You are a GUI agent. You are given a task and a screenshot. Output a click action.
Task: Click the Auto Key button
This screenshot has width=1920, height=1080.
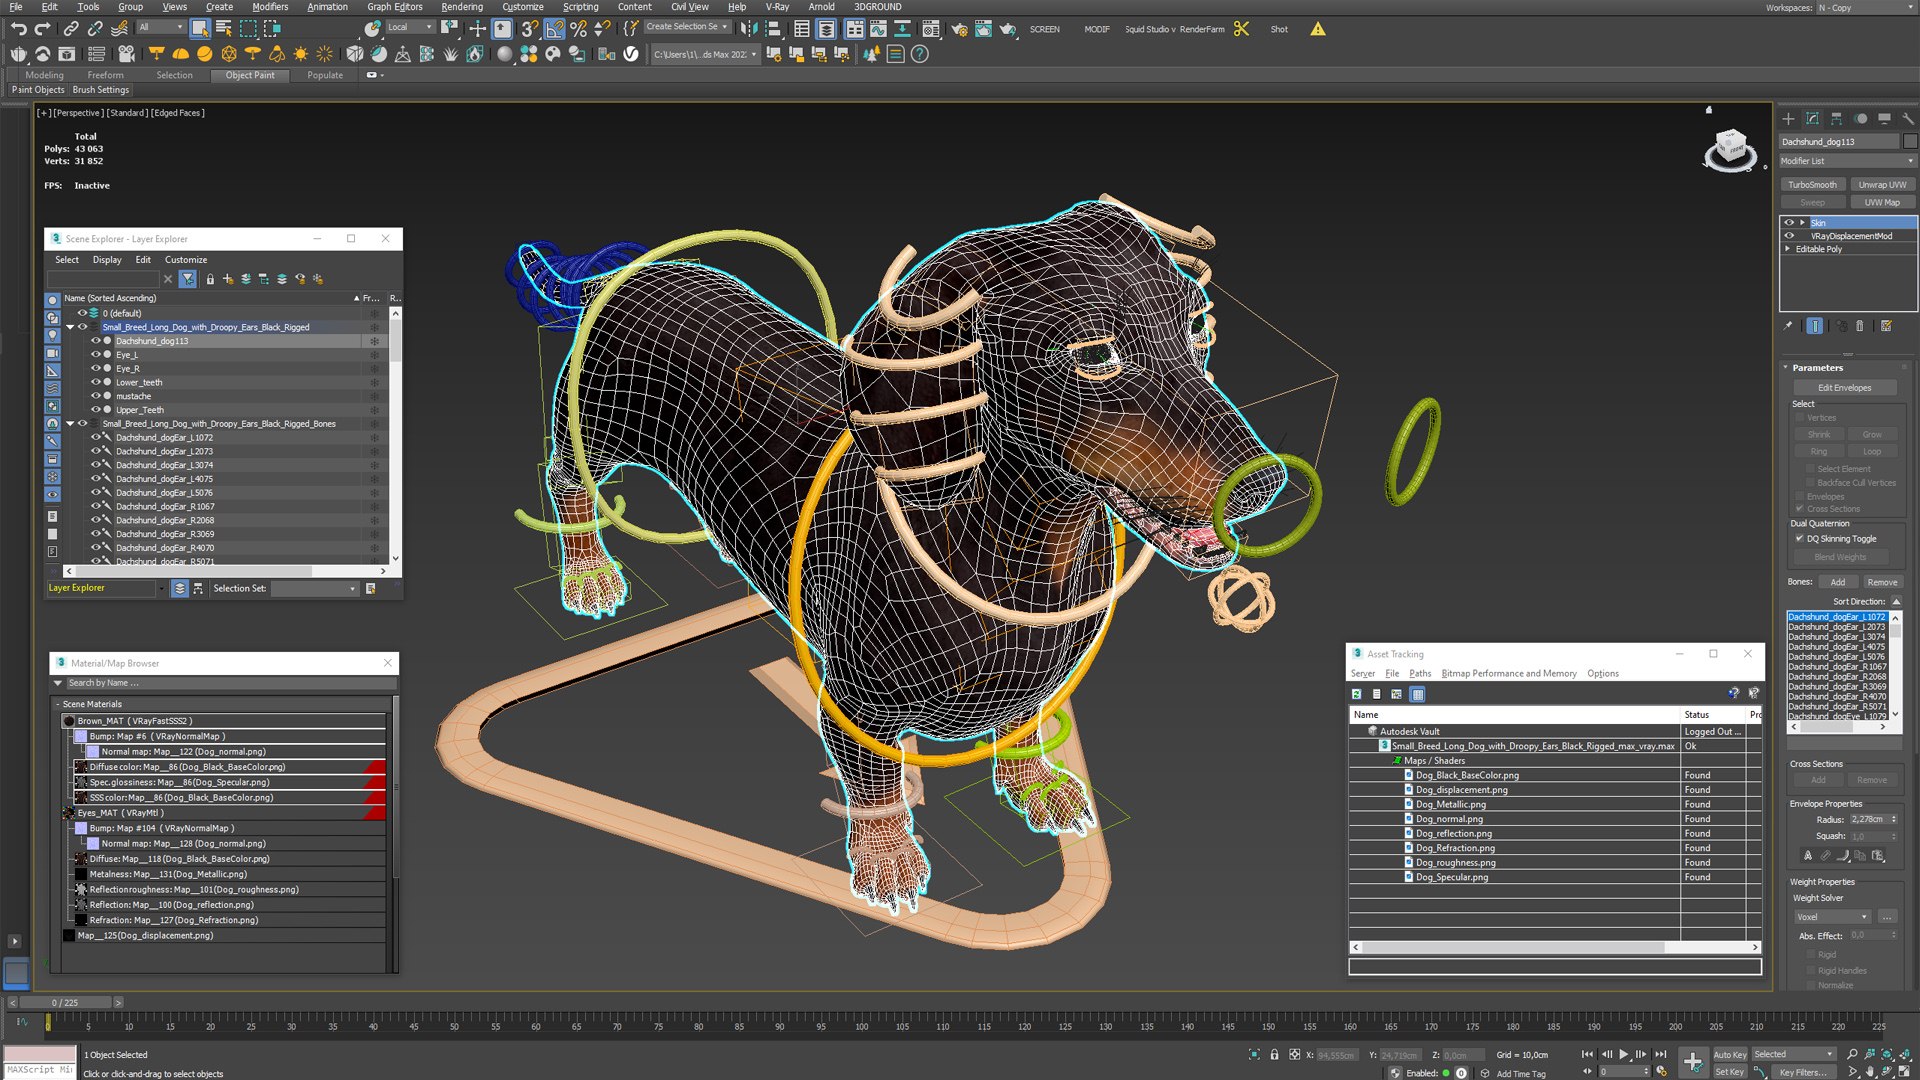pyautogui.click(x=1729, y=1055)
